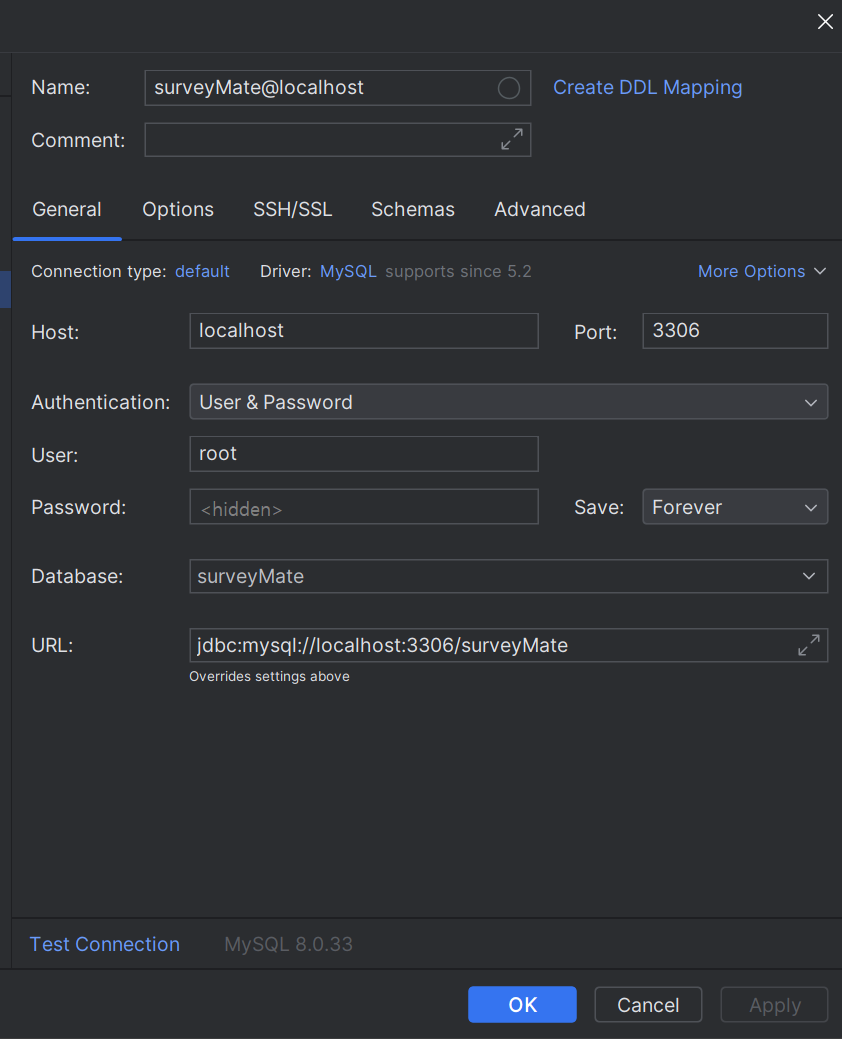
Task: Open the Advanced tab
Action: click(540, 210)
